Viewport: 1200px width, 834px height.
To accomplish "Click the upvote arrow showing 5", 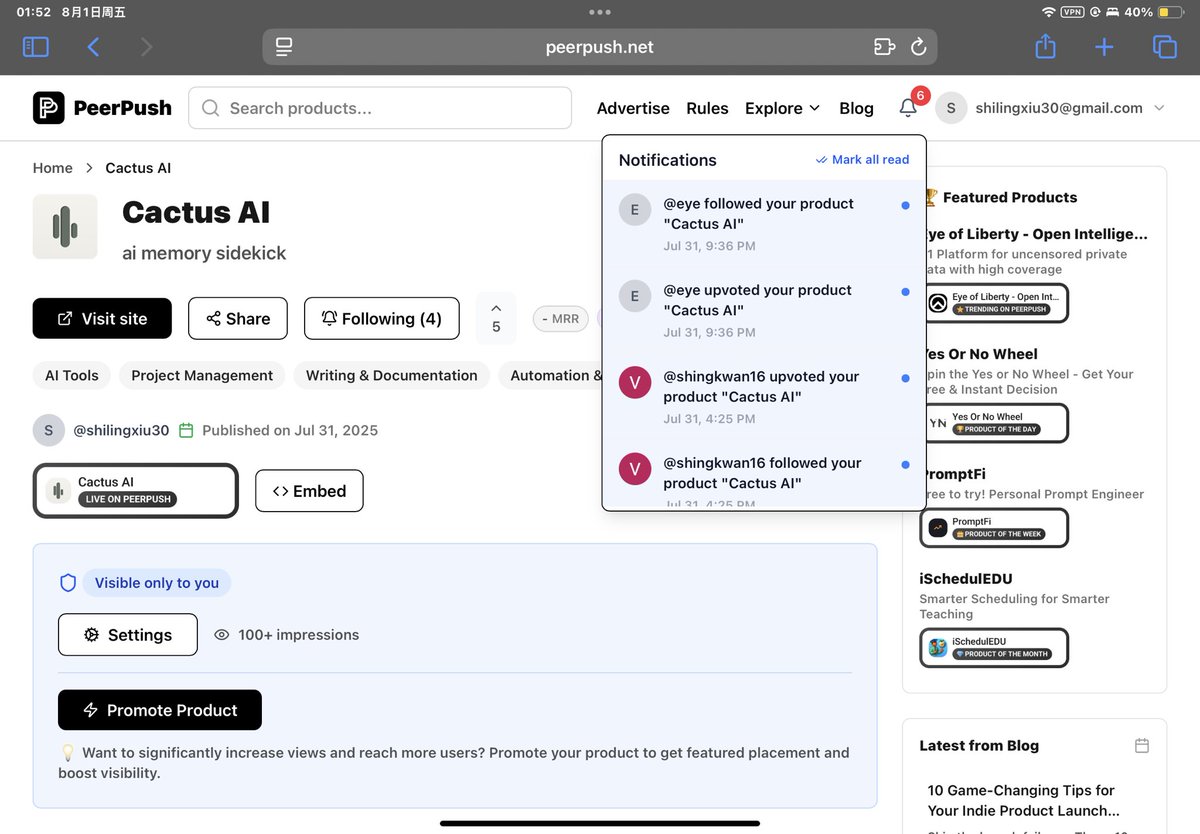I will point(496,318).
